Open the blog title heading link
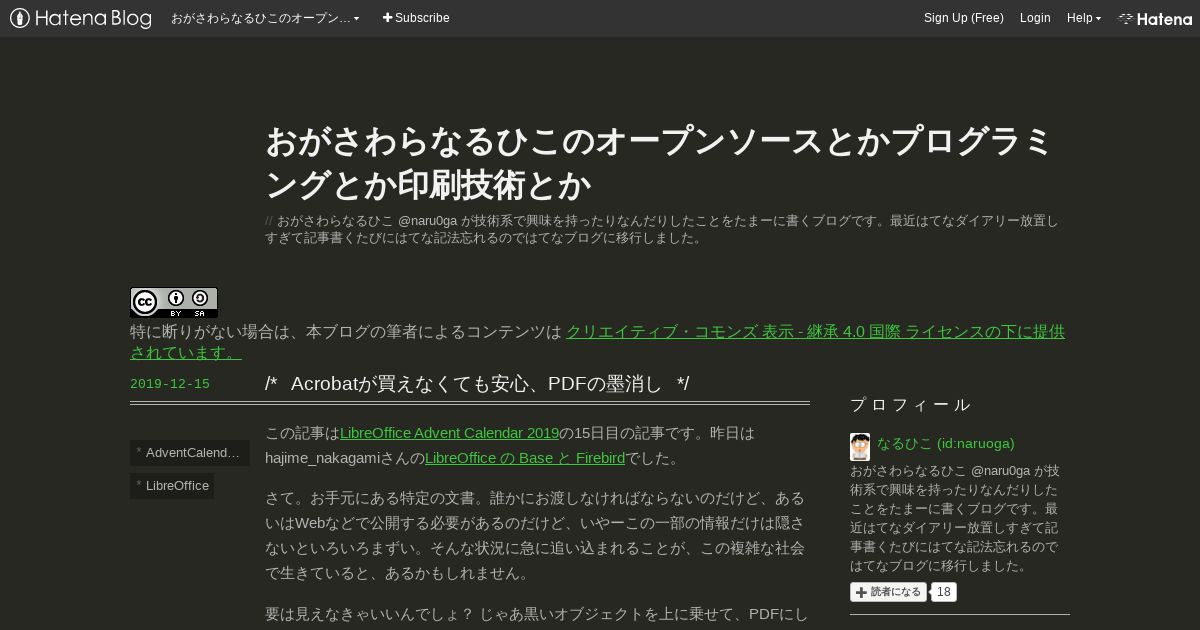 [x=658, y=163]
